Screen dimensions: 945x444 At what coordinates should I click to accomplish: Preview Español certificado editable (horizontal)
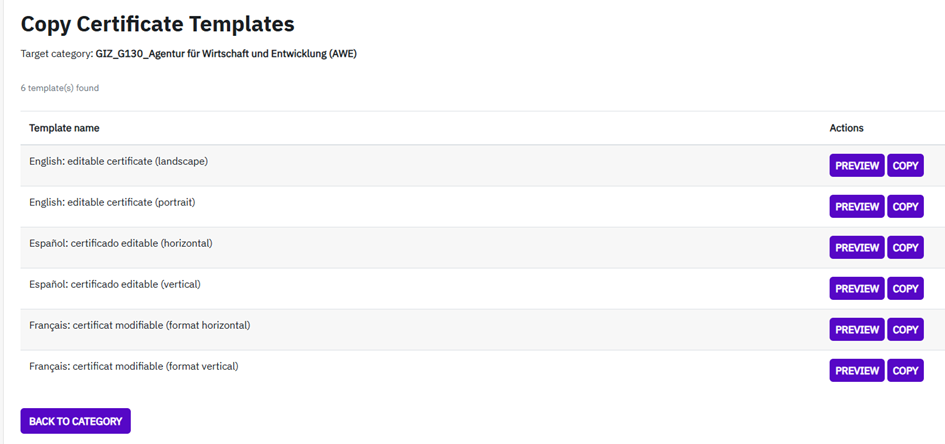pos(856,248)
